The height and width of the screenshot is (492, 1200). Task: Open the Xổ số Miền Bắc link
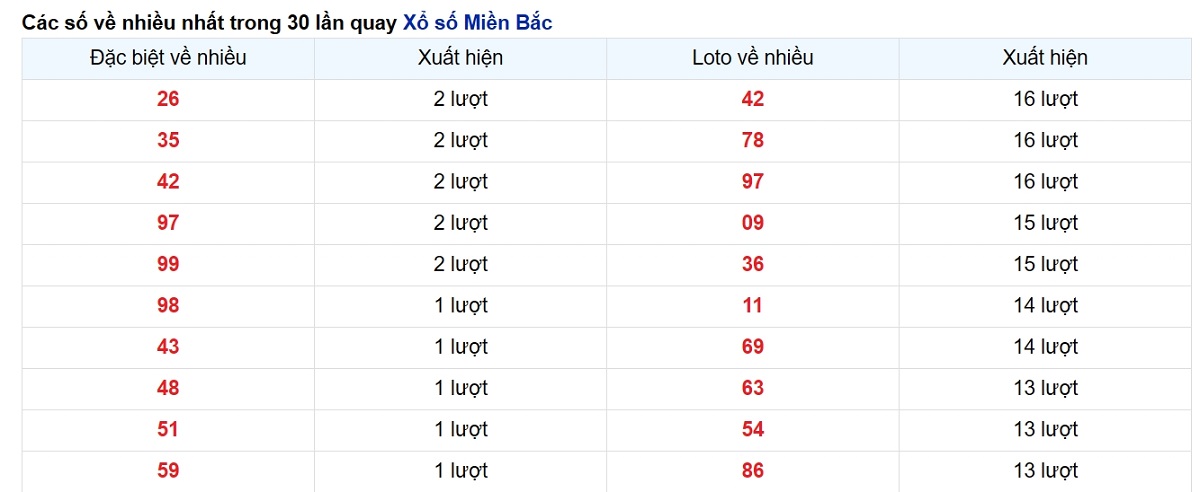click(x=477, y=22)
